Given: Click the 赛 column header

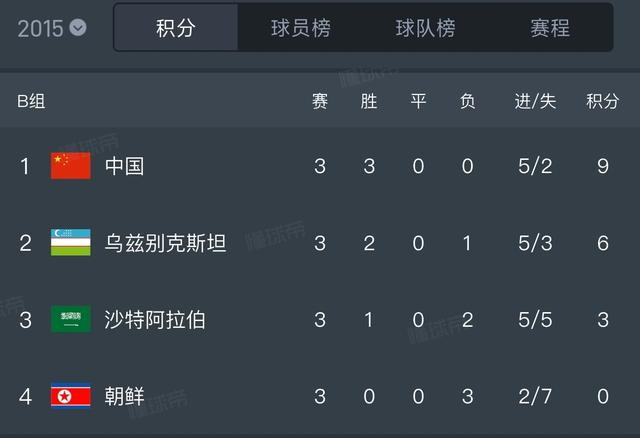Looking at the screenshot, I should click(320, 101).
